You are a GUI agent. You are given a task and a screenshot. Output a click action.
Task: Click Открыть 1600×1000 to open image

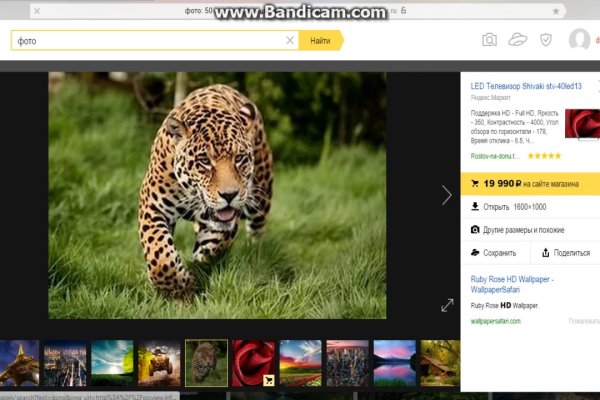point(515,207)
